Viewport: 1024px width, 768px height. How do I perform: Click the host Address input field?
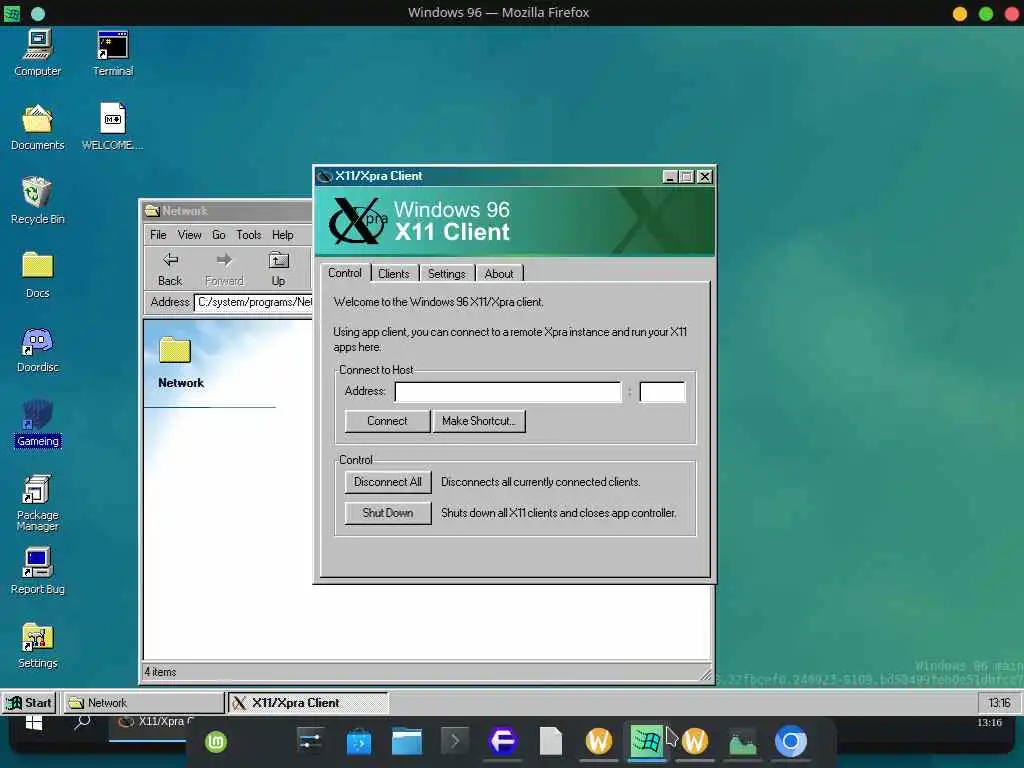[x=508, y=392]
